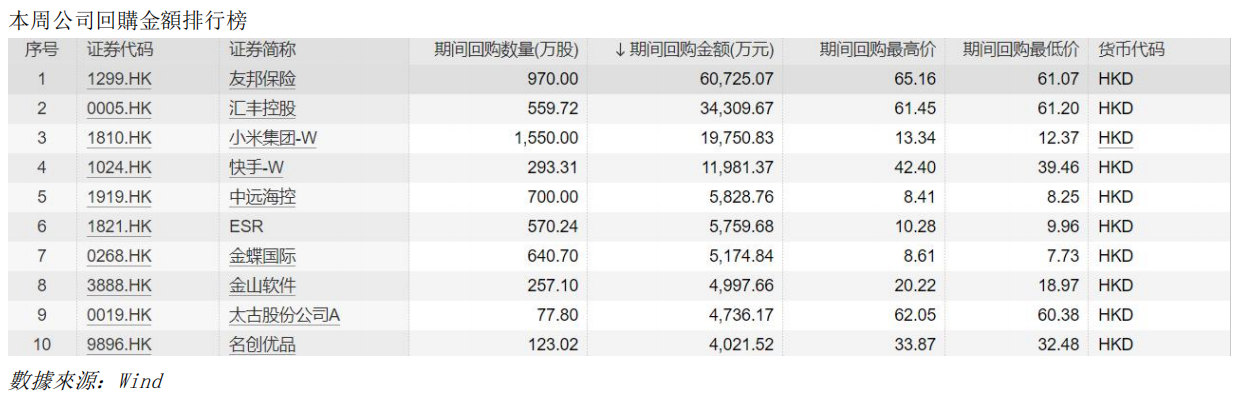Click 小米集团-W security name
The image size is (1251, 408).
point(272,138)
